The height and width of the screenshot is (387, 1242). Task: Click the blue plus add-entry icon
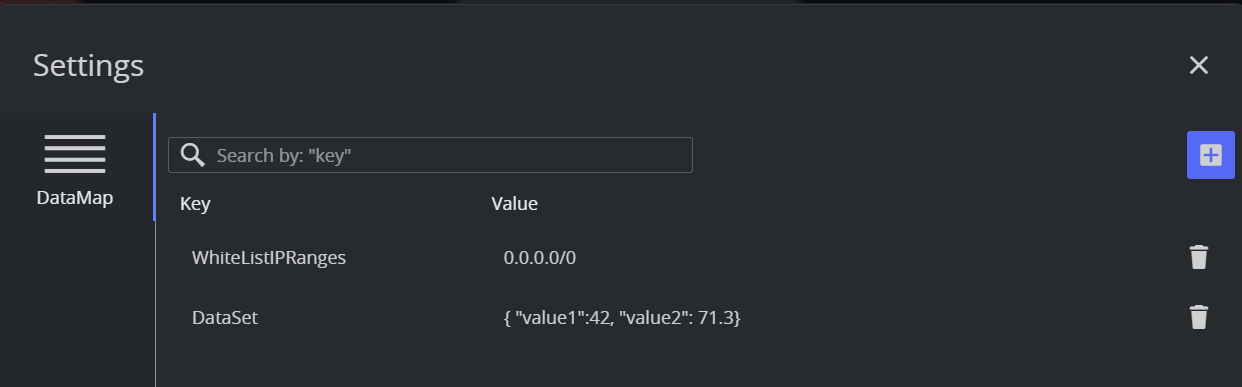point(1211,155)
